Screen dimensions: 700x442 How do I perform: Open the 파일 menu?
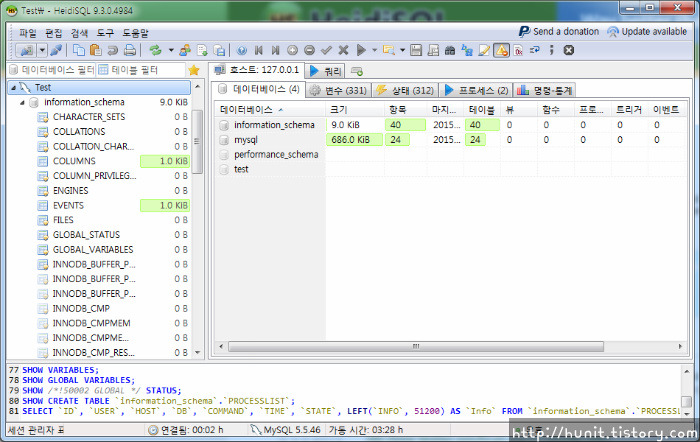pyautogui.click(x=28, y=33)
